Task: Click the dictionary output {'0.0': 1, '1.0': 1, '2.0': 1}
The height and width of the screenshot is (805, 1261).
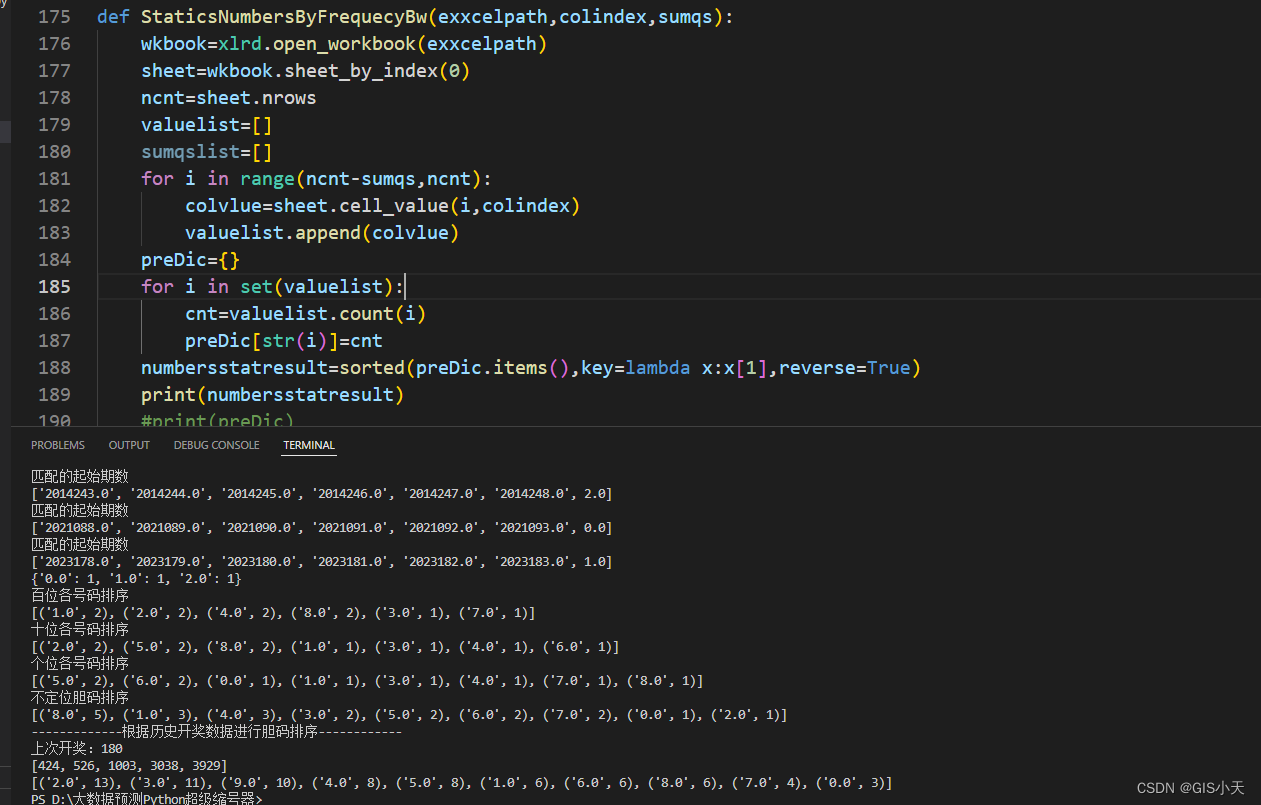Action: pyautogui.click(x=136, y=579)
